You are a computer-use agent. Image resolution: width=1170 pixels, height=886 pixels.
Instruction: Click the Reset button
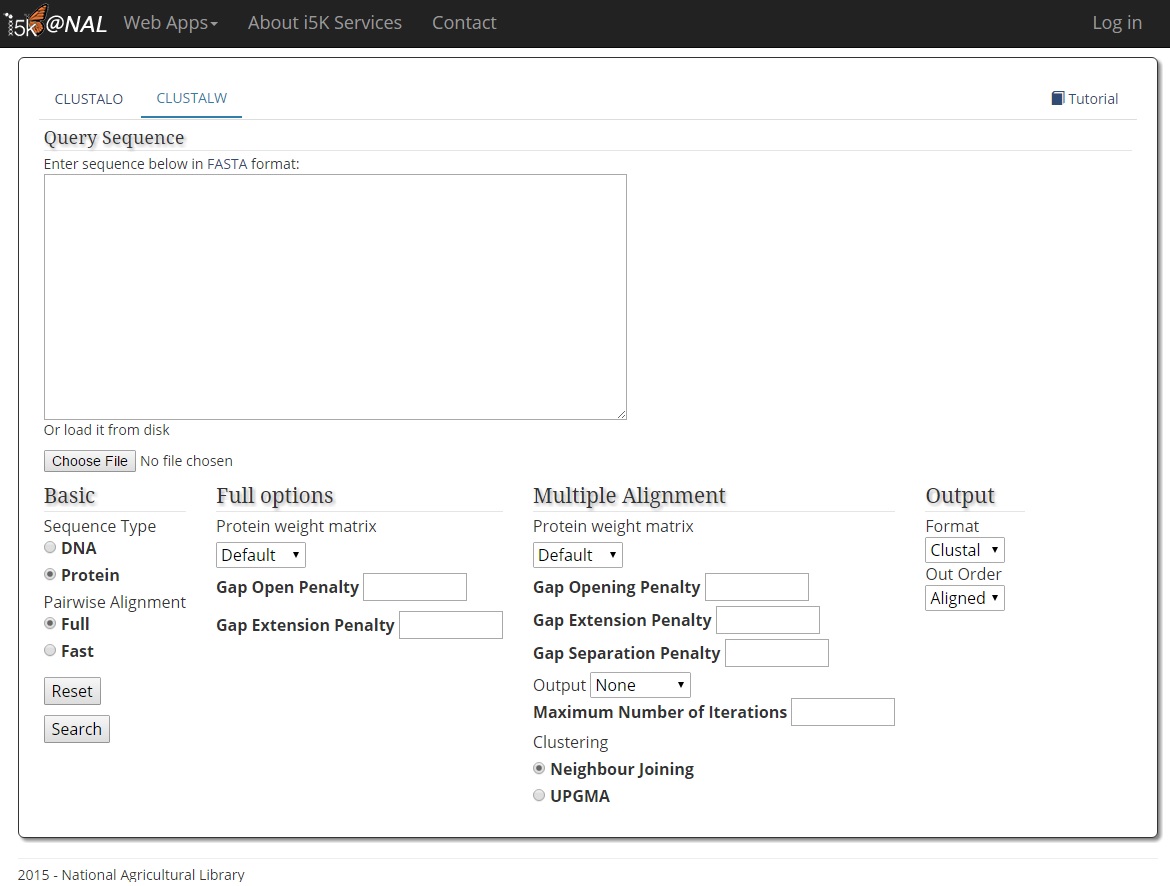72,691
